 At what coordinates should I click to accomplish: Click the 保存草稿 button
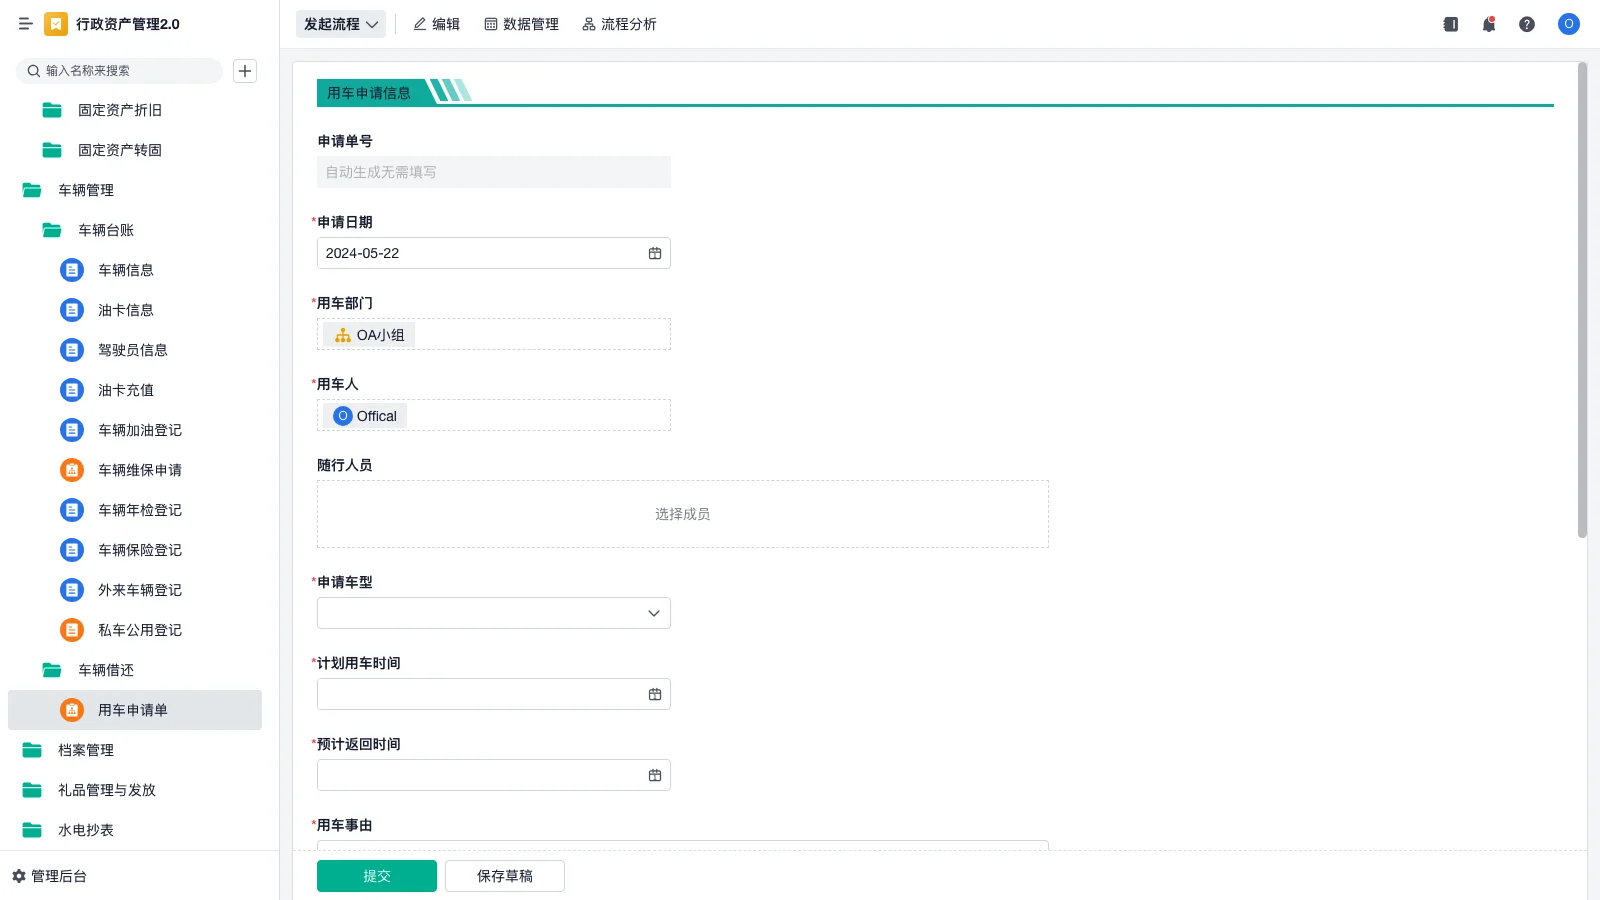(505, 876)
